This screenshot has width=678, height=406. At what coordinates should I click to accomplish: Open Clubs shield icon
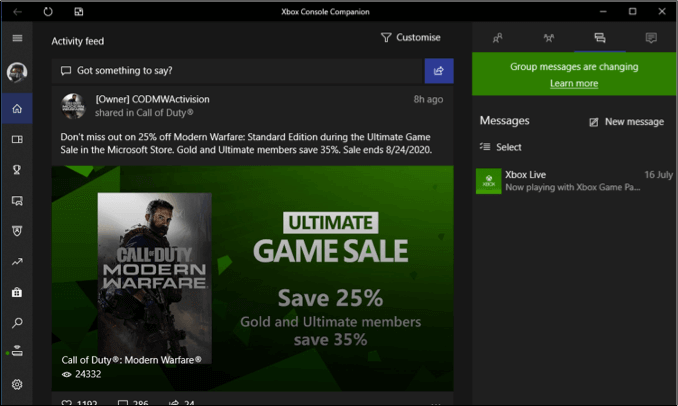click(x=17, y=231)
